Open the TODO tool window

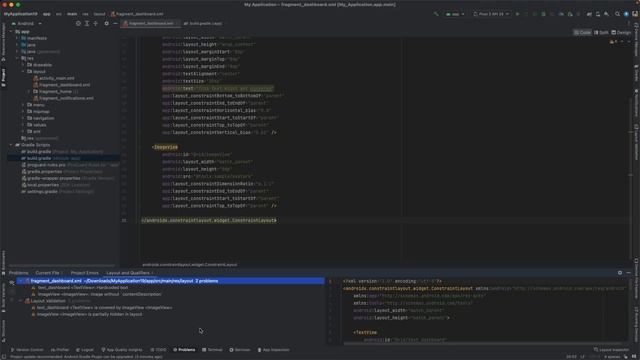pyautogui.click(x=158, y=350)
